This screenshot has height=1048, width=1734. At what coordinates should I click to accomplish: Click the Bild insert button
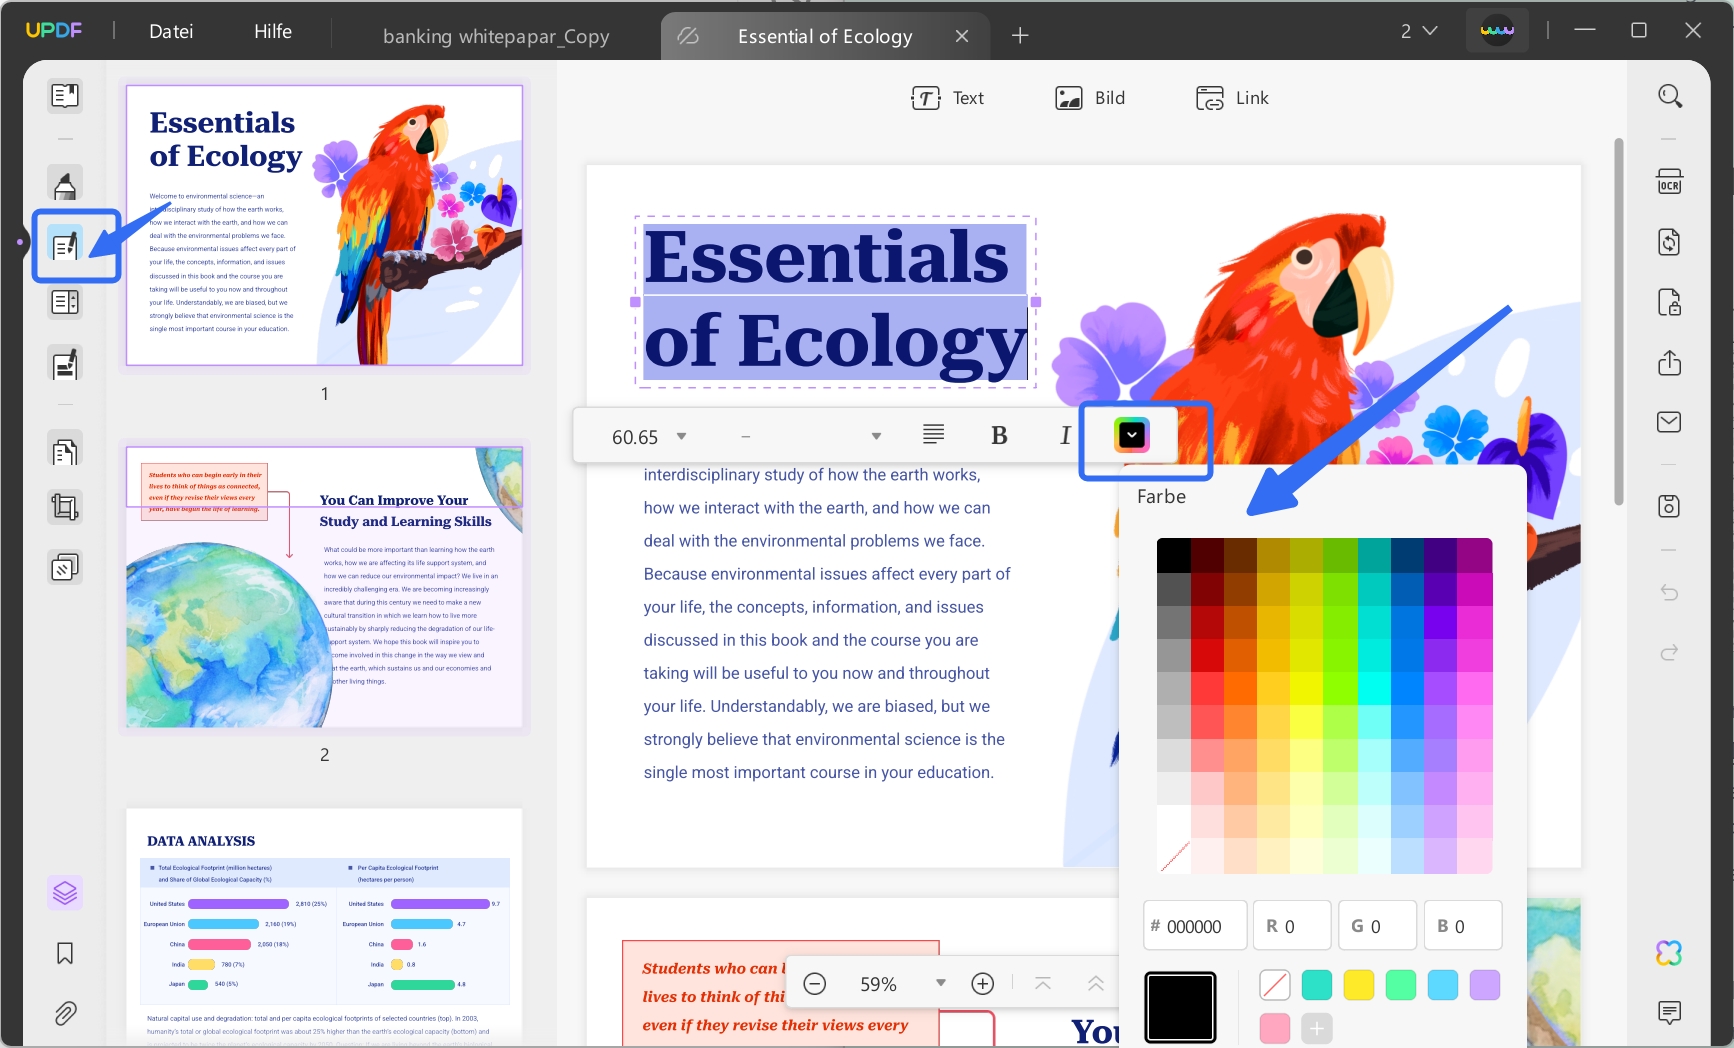click(1090, 98)
